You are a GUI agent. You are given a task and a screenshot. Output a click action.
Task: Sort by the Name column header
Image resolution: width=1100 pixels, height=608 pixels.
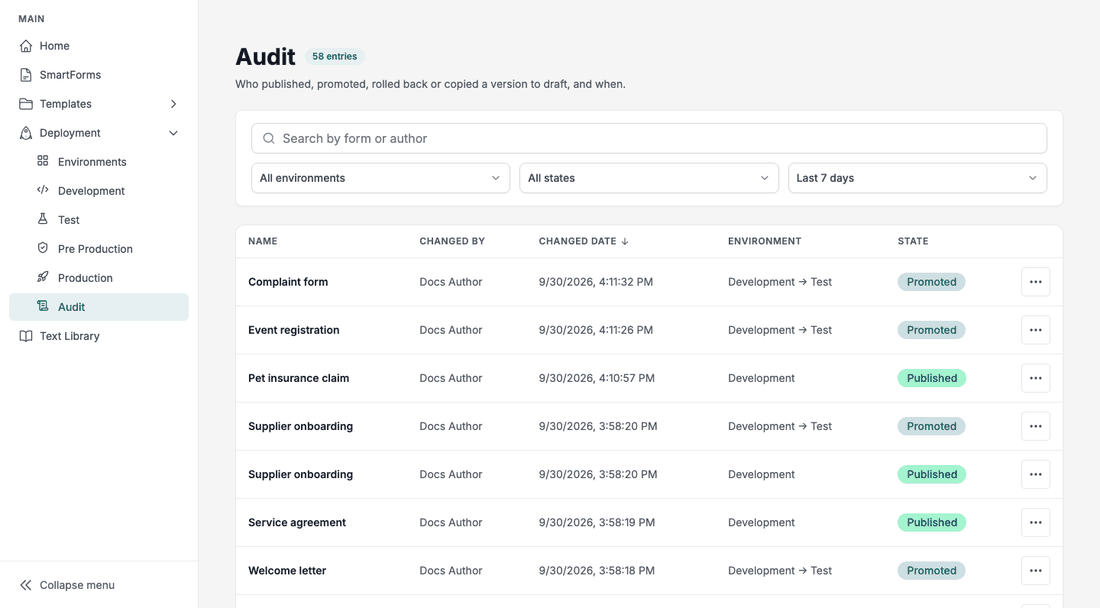[x=262, y=241]
